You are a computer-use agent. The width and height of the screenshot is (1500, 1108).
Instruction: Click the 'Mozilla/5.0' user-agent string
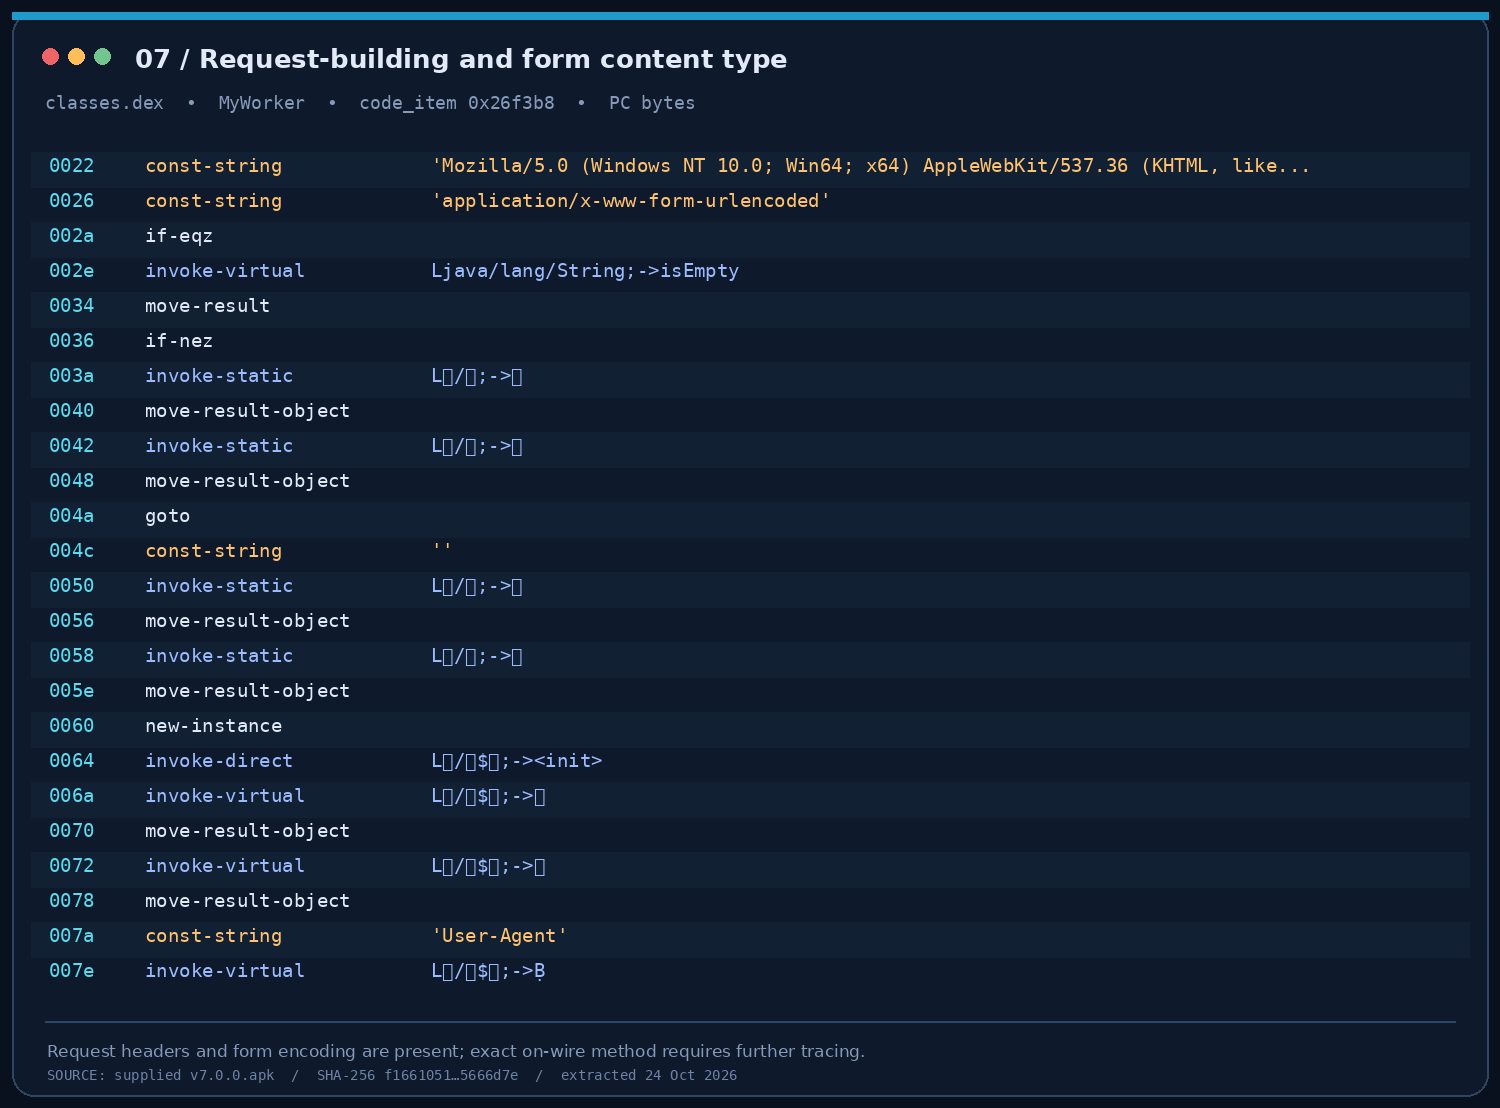pos(871,166)
